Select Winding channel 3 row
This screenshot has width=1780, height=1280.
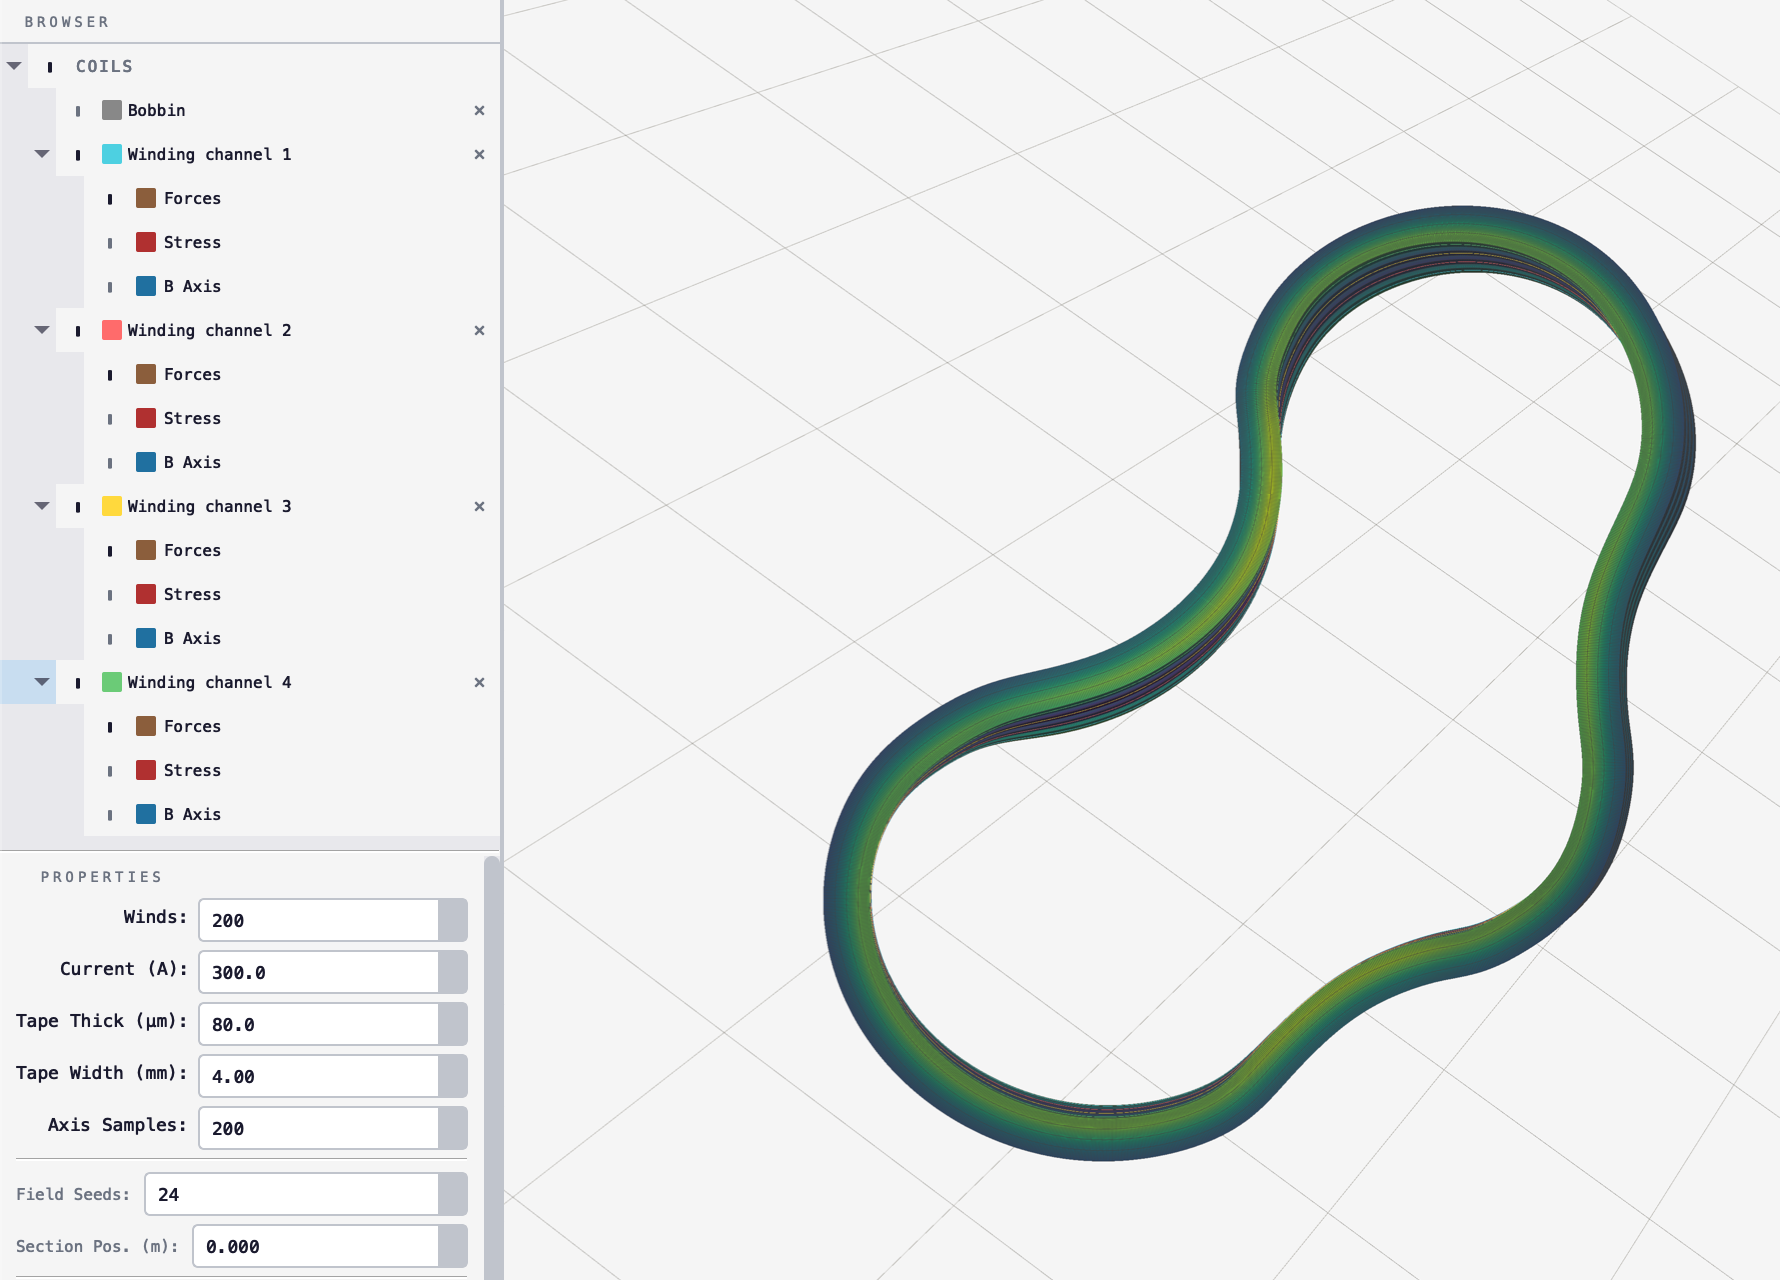tap(277, 506)
